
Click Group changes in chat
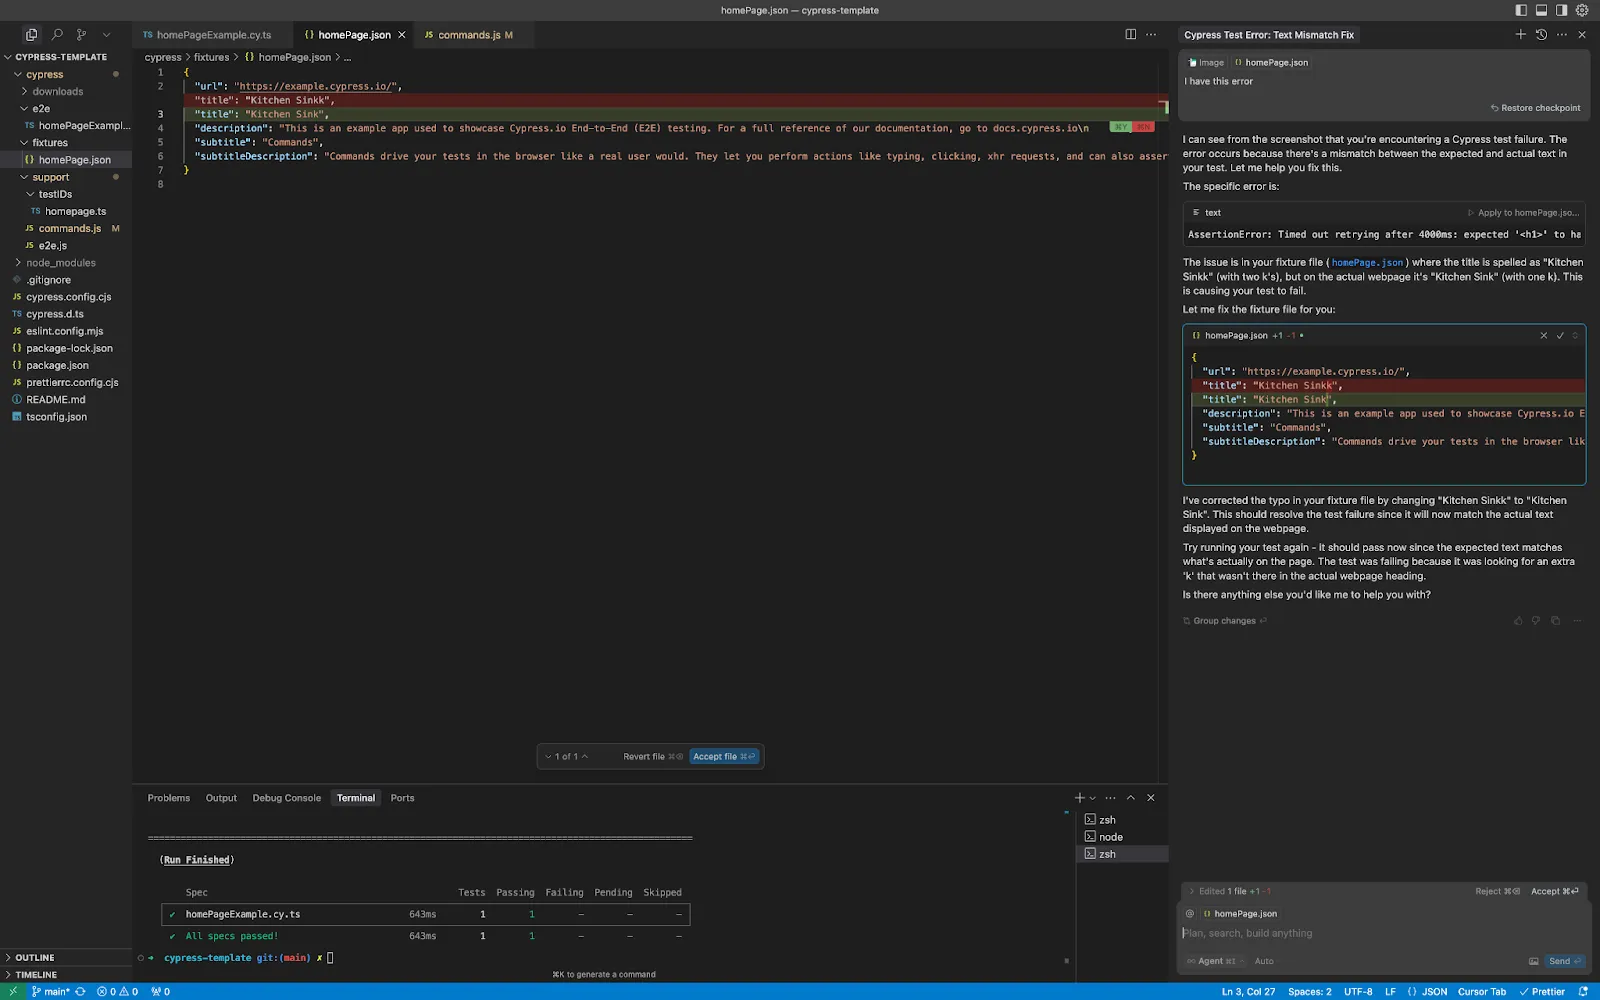[x=1225, y=621]
